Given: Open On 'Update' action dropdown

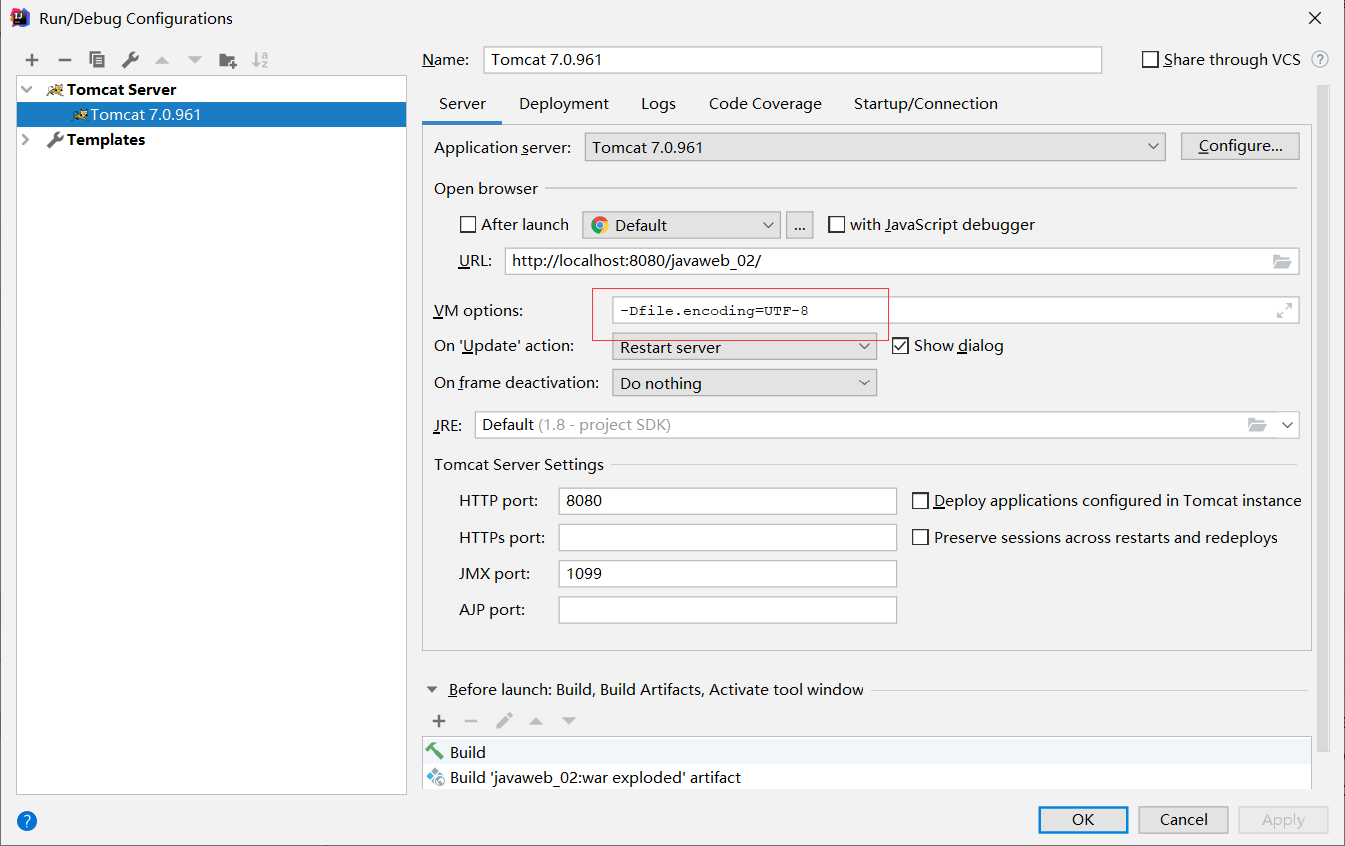Looking at the screenshot, I should 744,347.
